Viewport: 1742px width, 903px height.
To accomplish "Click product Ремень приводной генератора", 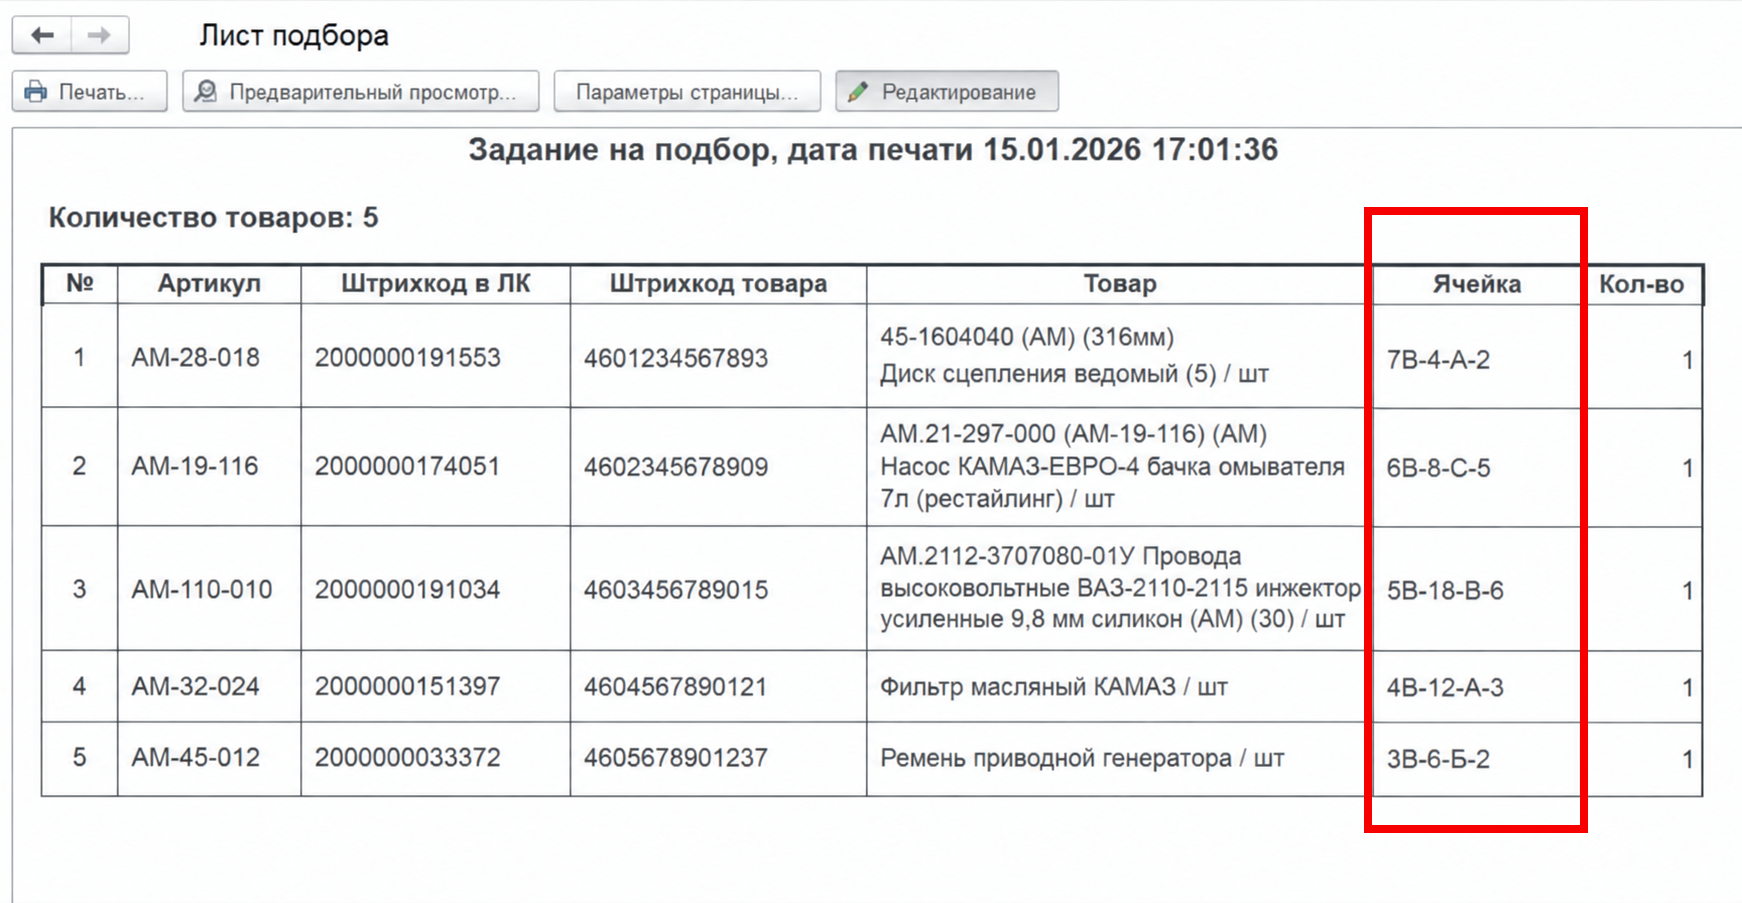I will pos(1120,758).
